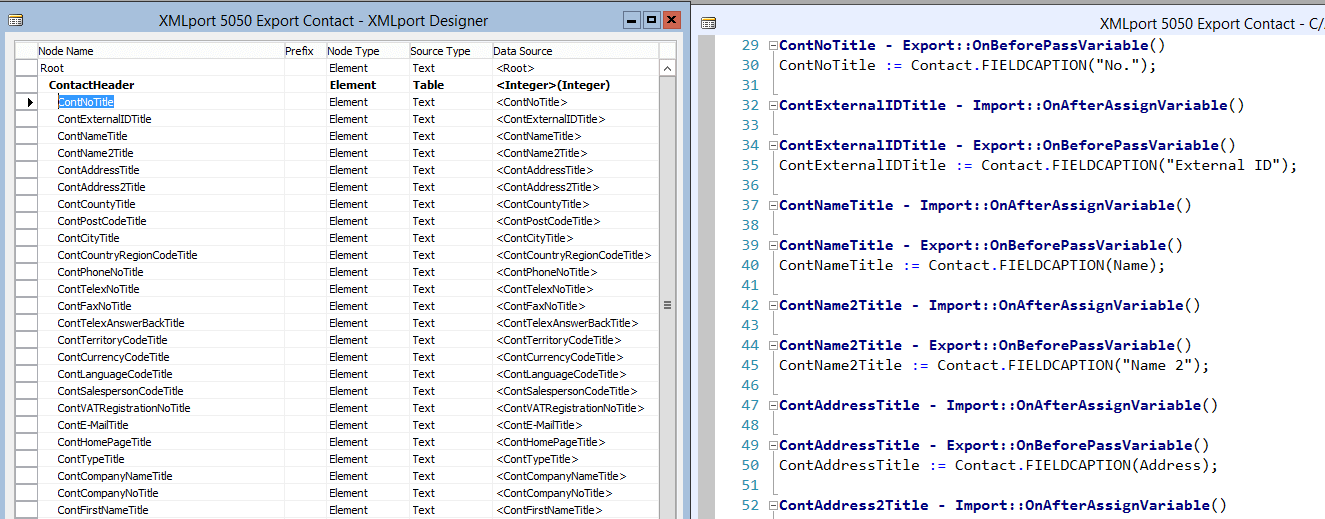Select the ContName2Title node name
Image resolution: width=1325 pixels, height=519 pixels.
tap(95, 153)
